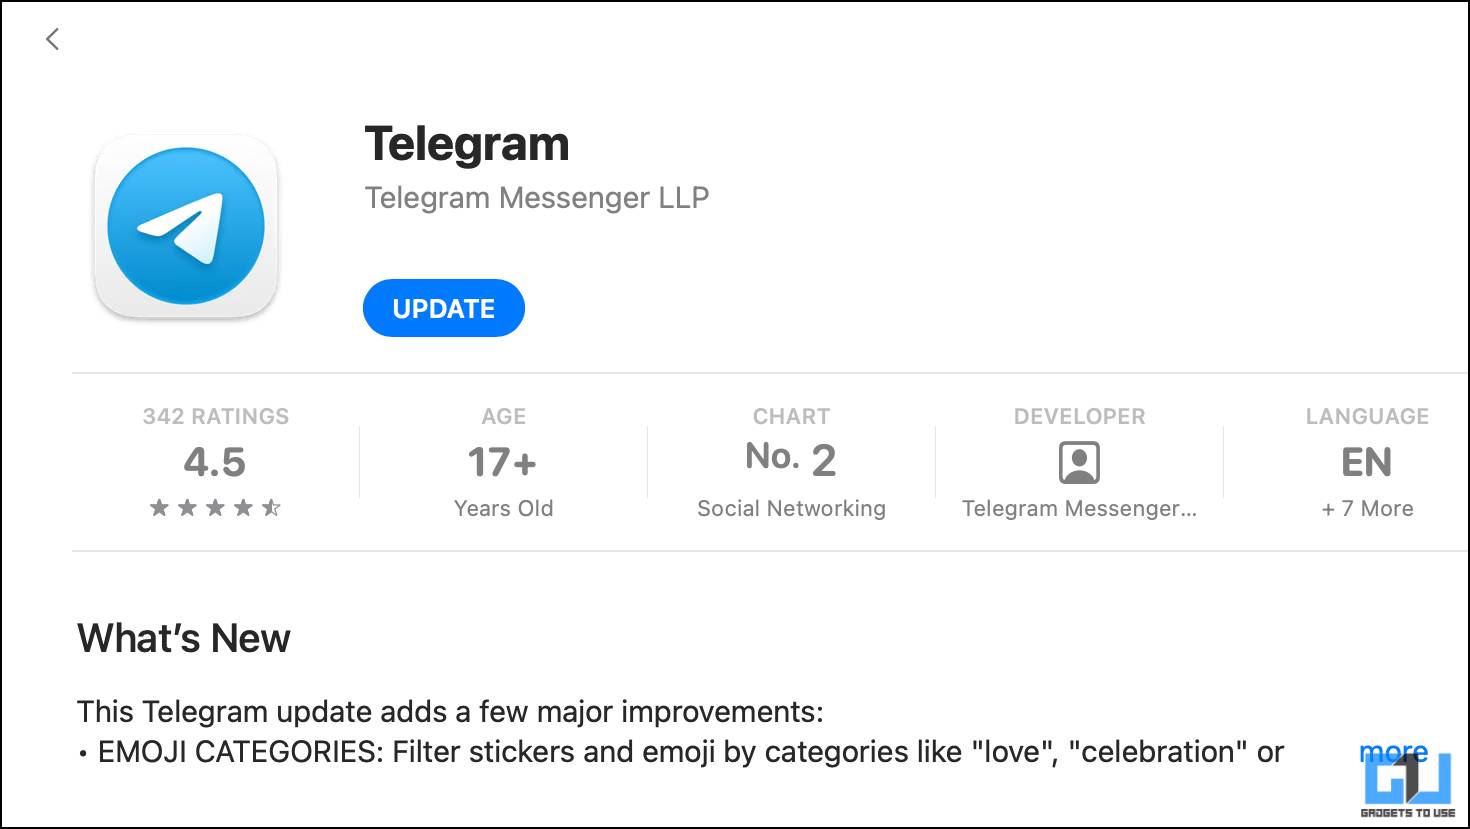Expand the + 7 More languages

(x=1367, y=508)
